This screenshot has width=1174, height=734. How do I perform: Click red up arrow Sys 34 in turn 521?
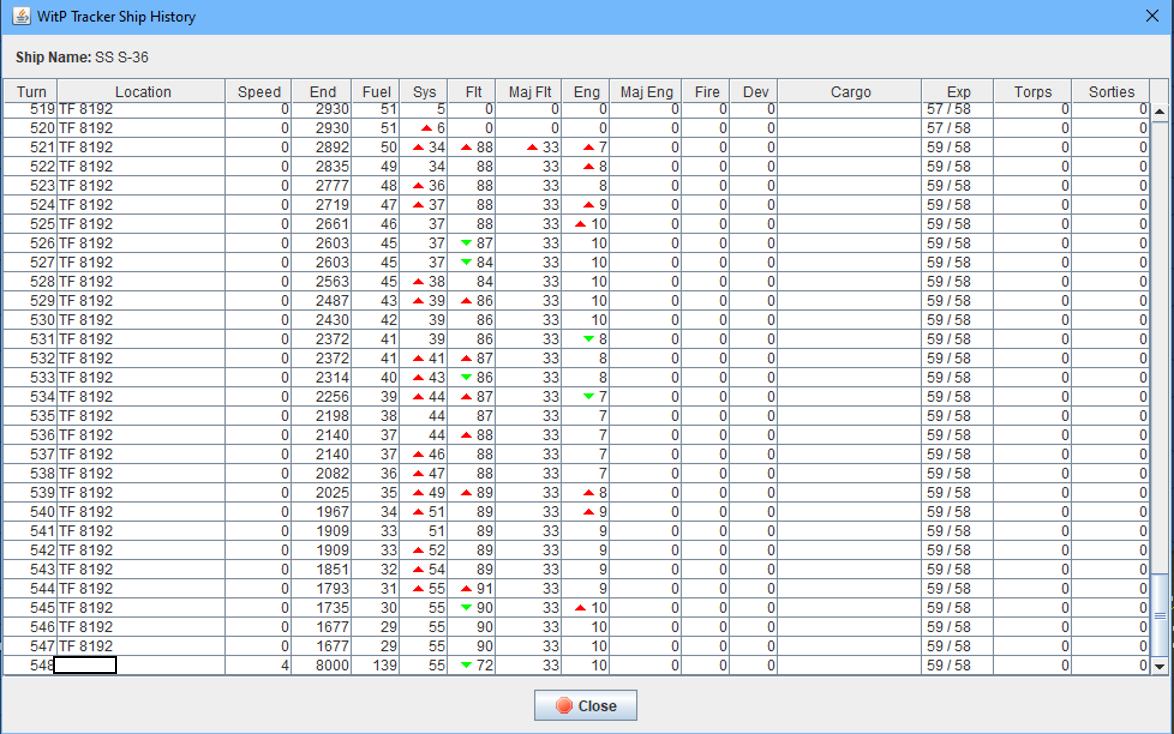tap(419, 148)
